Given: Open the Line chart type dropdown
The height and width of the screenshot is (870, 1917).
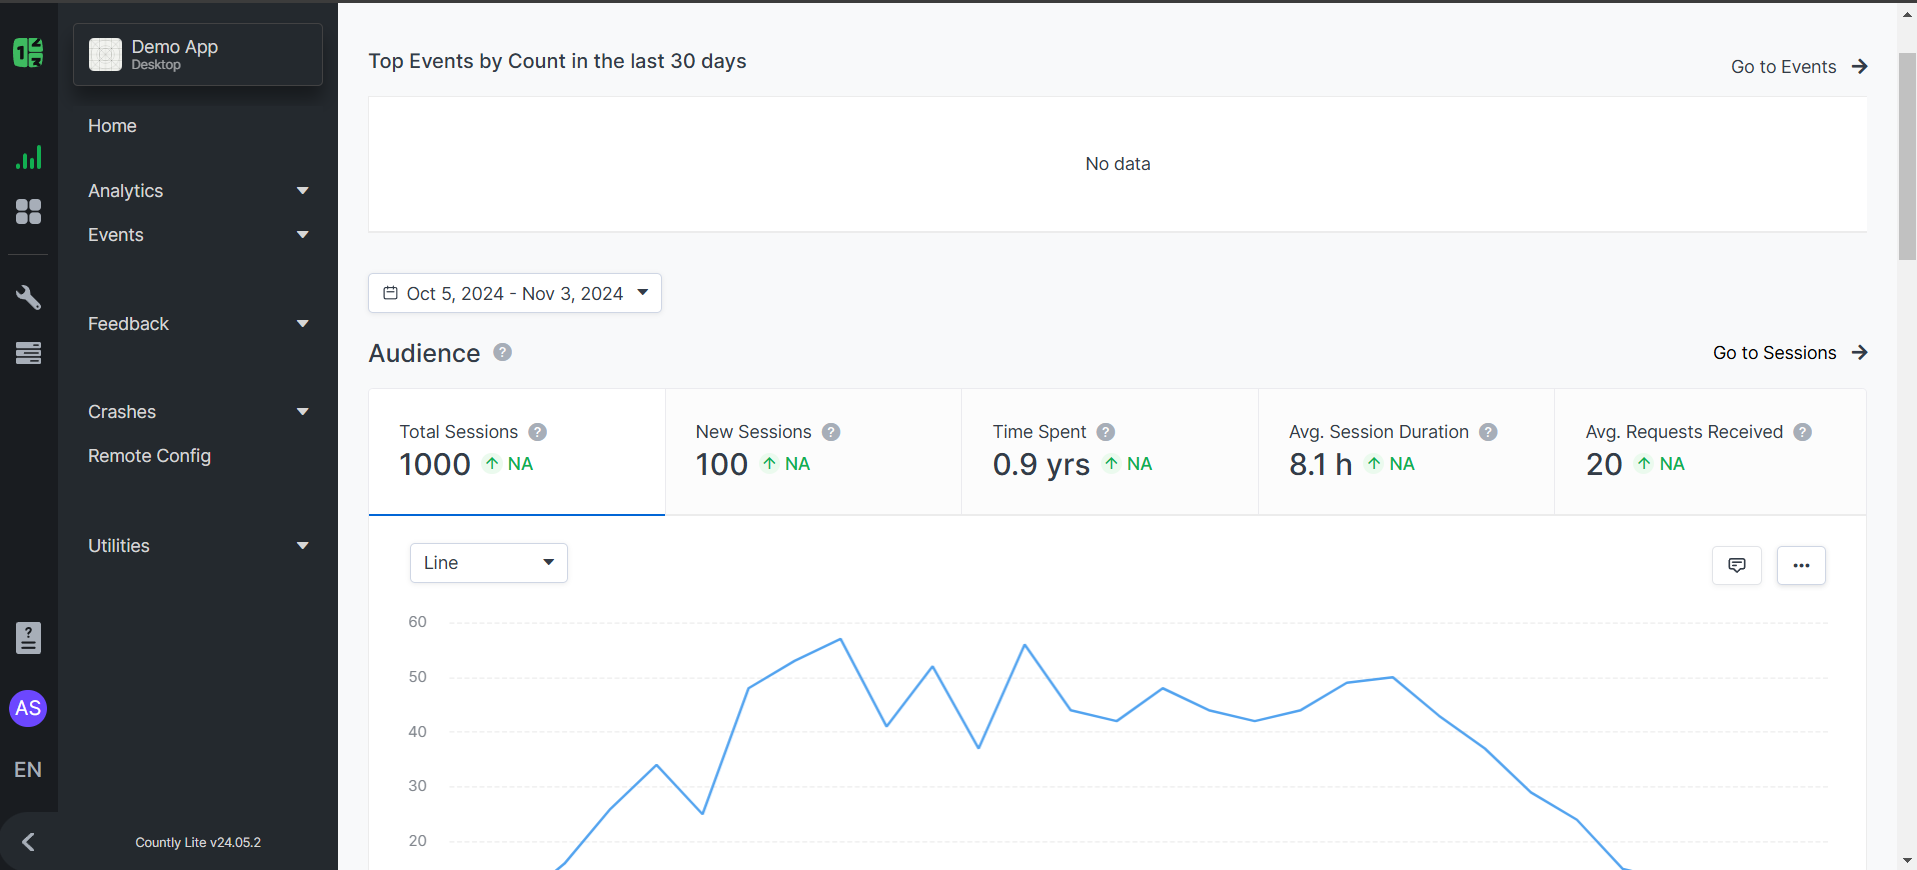Looking at the screenshot, I should [488, 563].
